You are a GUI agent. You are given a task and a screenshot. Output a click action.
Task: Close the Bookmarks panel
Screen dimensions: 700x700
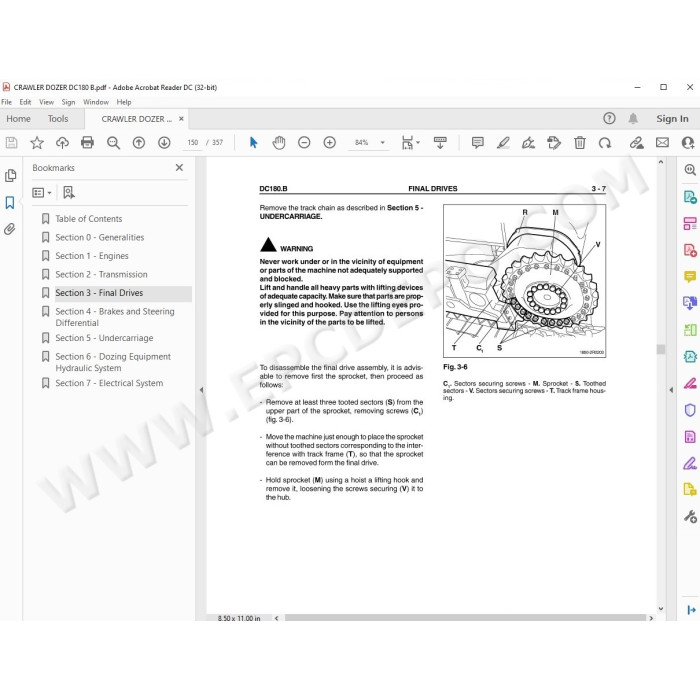[x=179, y=167]
